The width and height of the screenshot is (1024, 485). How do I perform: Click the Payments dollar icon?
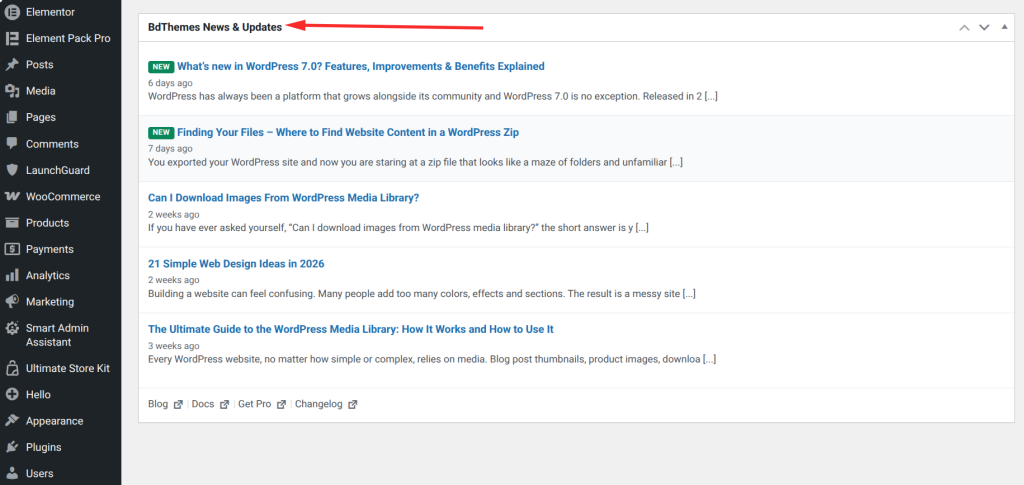(x=11, y=249)
